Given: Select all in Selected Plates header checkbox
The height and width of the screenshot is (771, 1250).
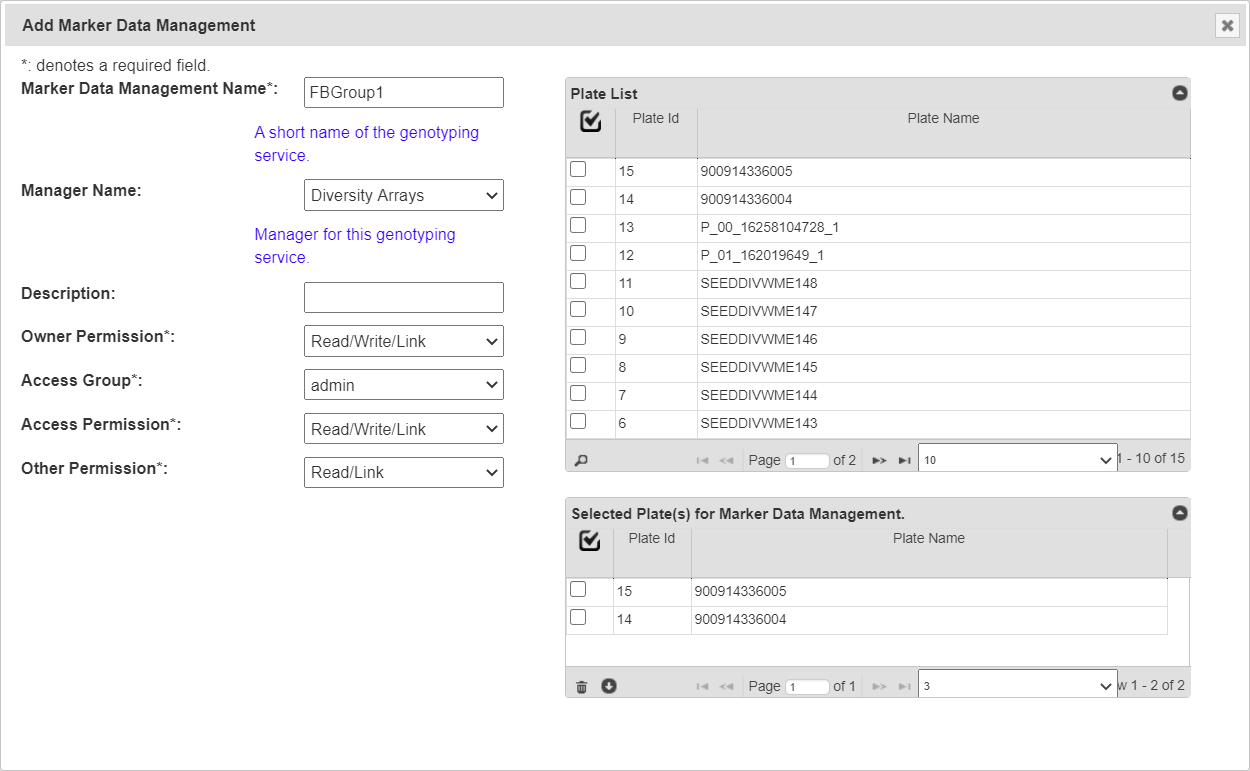Looking at the screenshot, I should tap(590, 541).
